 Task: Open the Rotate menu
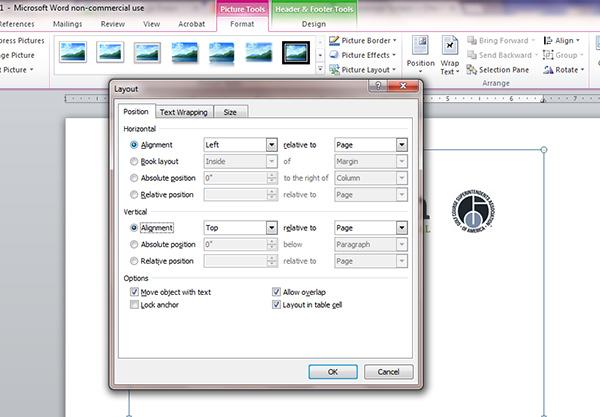(564, 71)
